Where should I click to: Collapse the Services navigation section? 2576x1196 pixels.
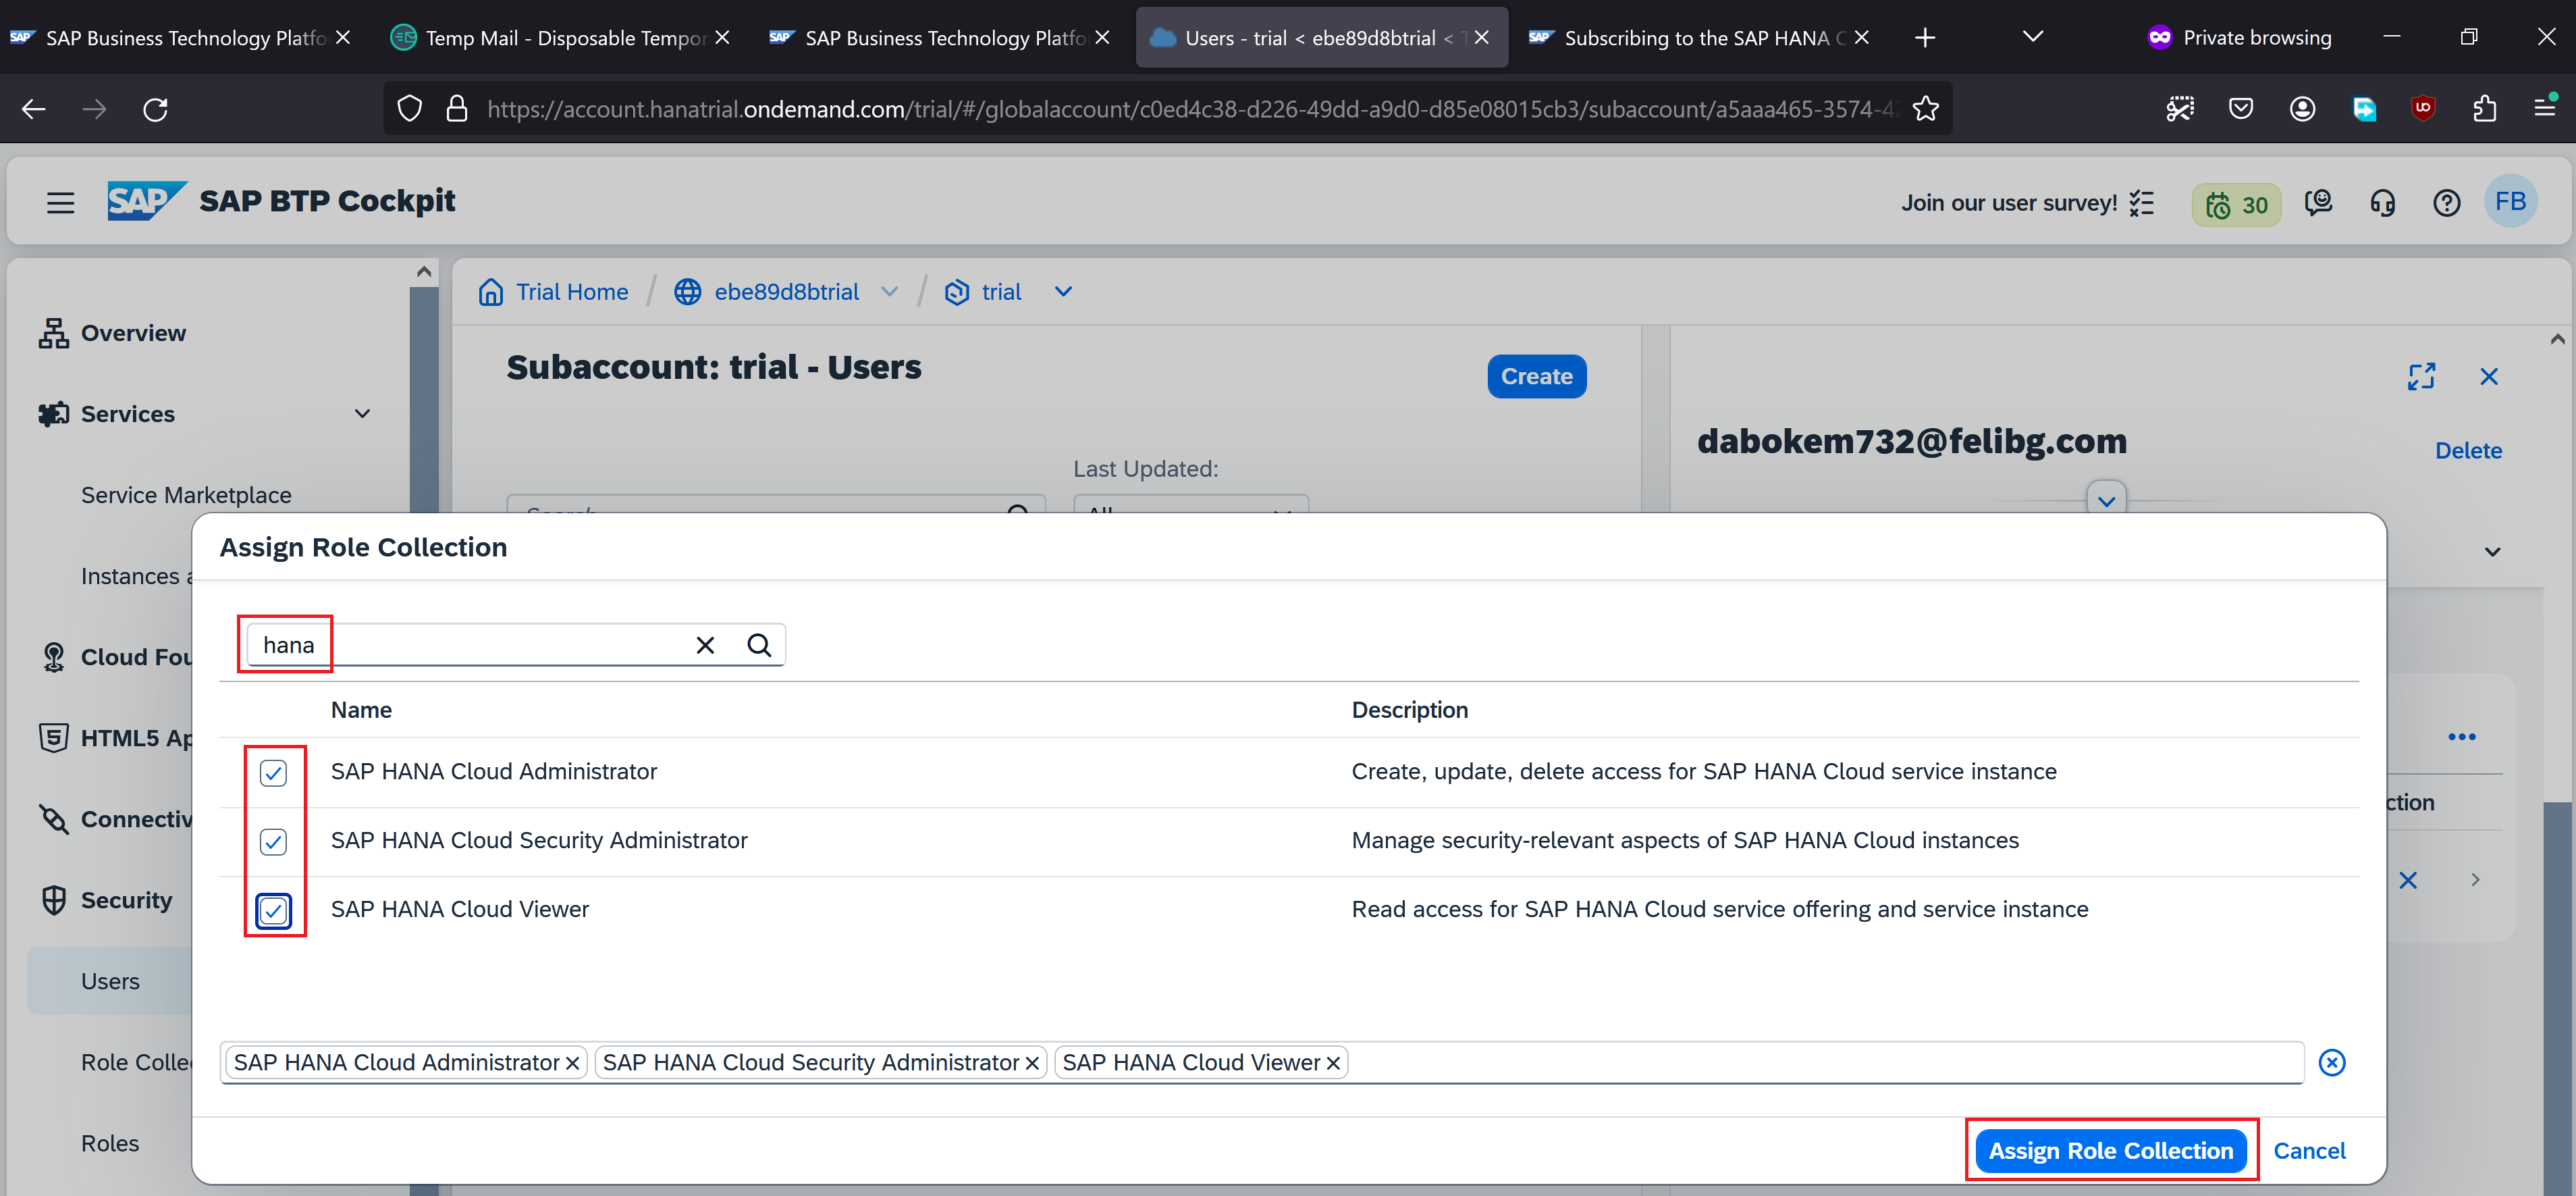click(x=363, y=414)
